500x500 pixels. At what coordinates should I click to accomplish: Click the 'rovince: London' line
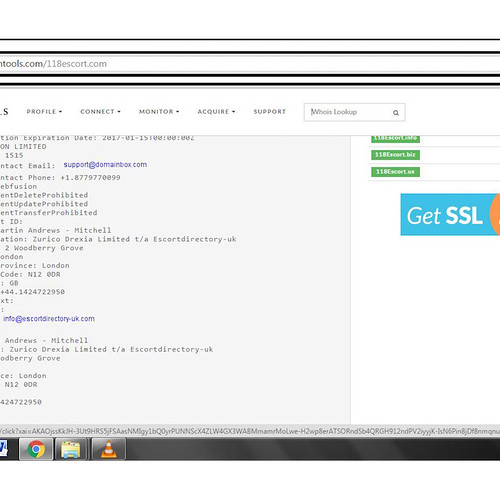(35, 266)
